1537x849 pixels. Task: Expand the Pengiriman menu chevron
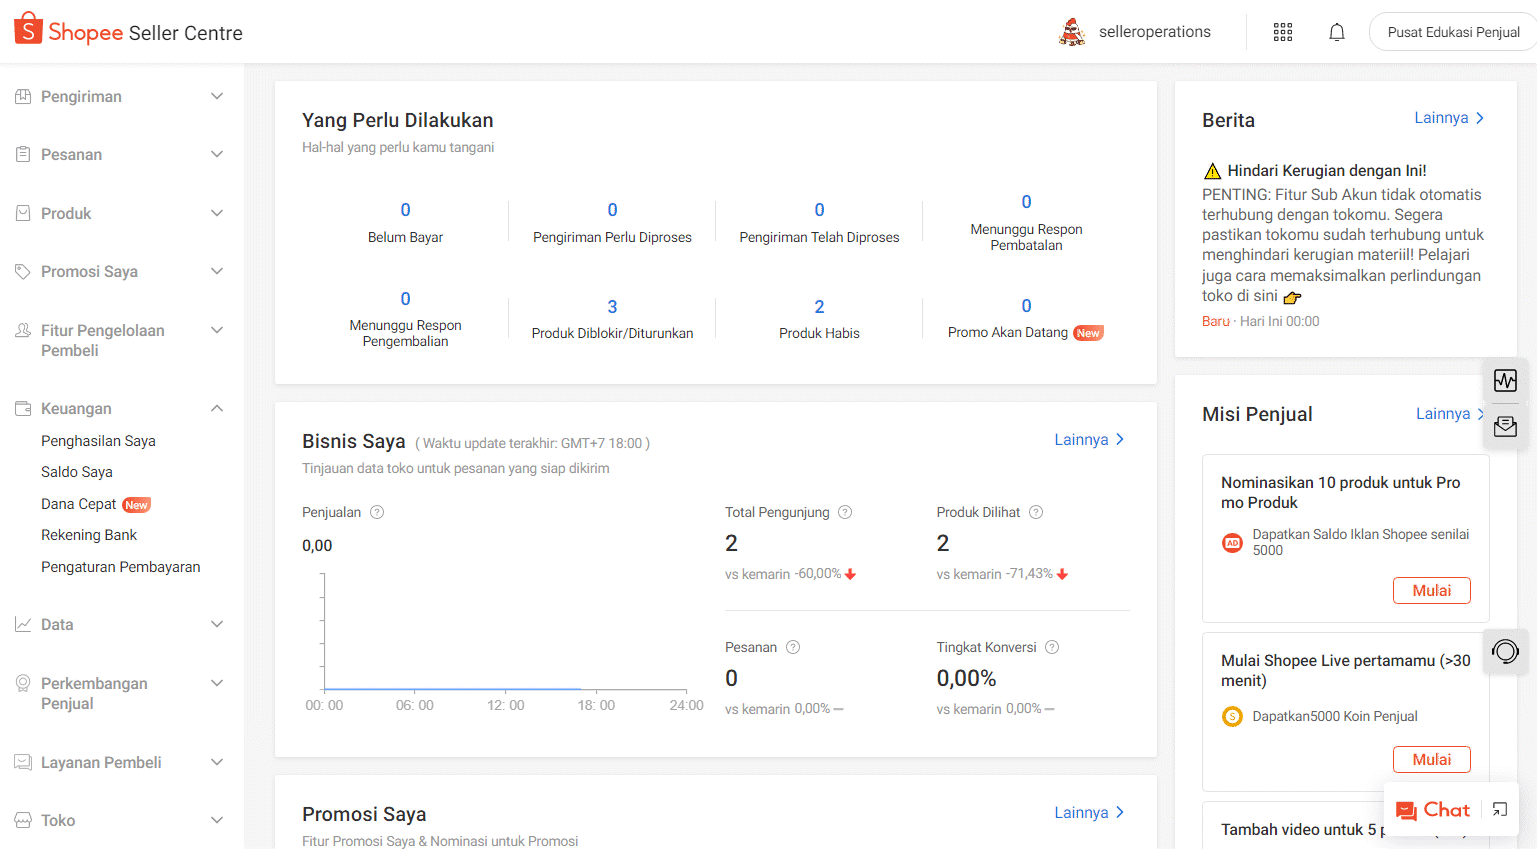217,96
